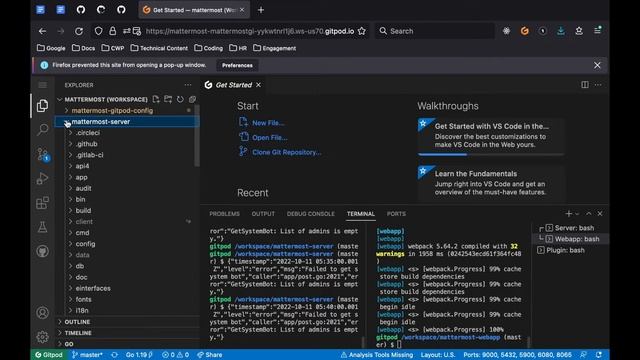Click the New File... link
Screen dimensions: 640x360
coord(268,123)
